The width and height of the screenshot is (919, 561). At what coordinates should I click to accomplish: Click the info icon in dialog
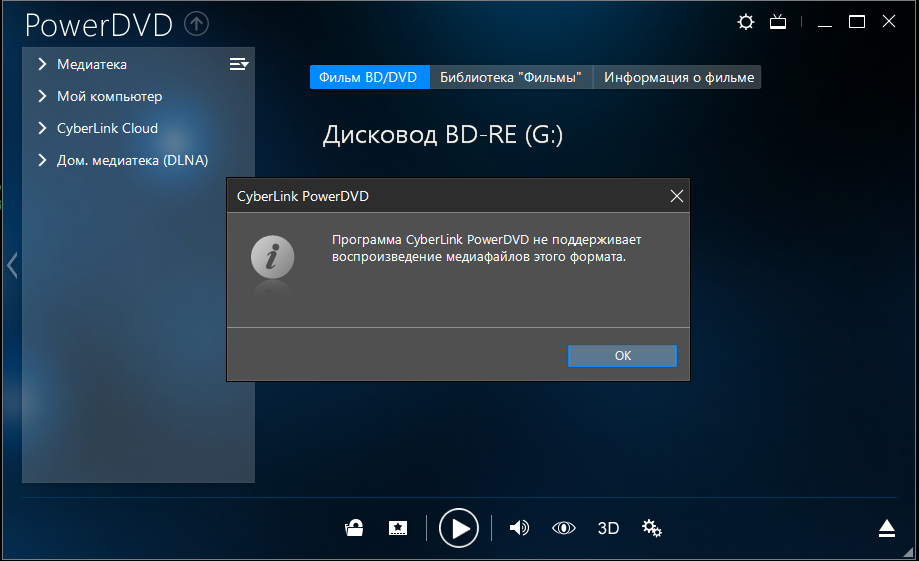[x=273, y=257]
